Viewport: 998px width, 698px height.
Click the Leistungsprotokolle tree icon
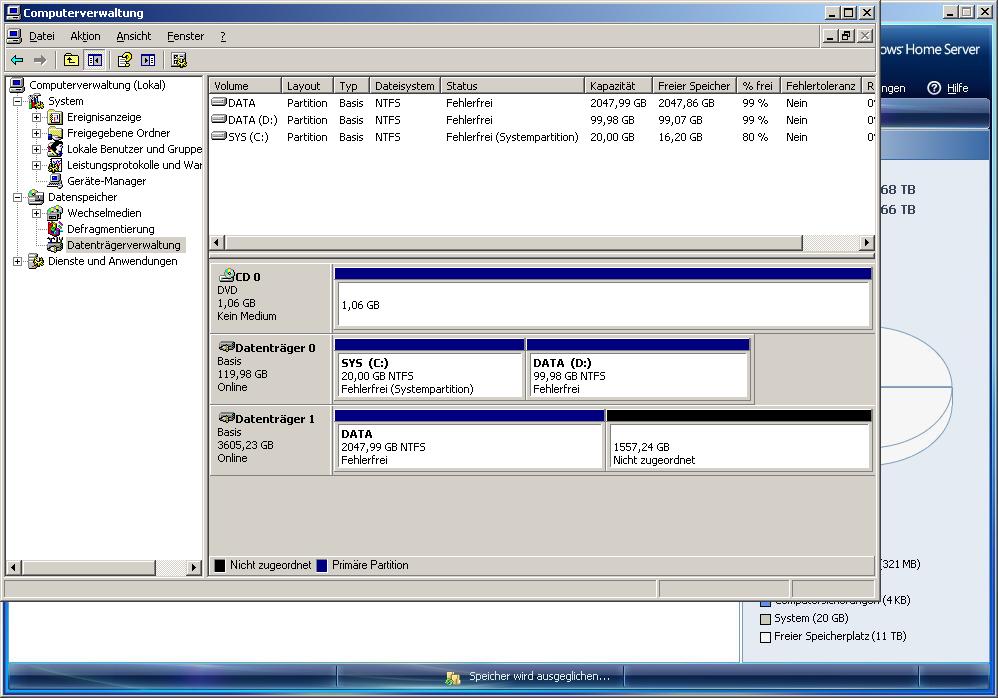[55, 165]
